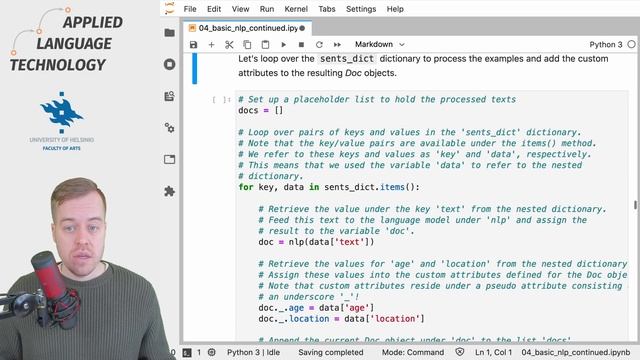
Task: Open the Help menu
Action: coord(395,9)
